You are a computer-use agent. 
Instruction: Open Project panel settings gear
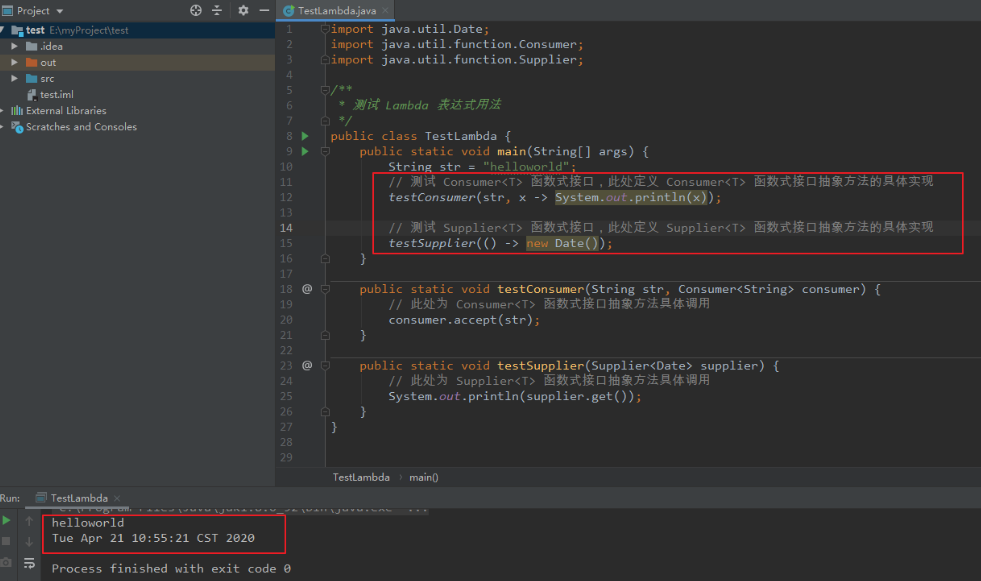coord(243,10)
